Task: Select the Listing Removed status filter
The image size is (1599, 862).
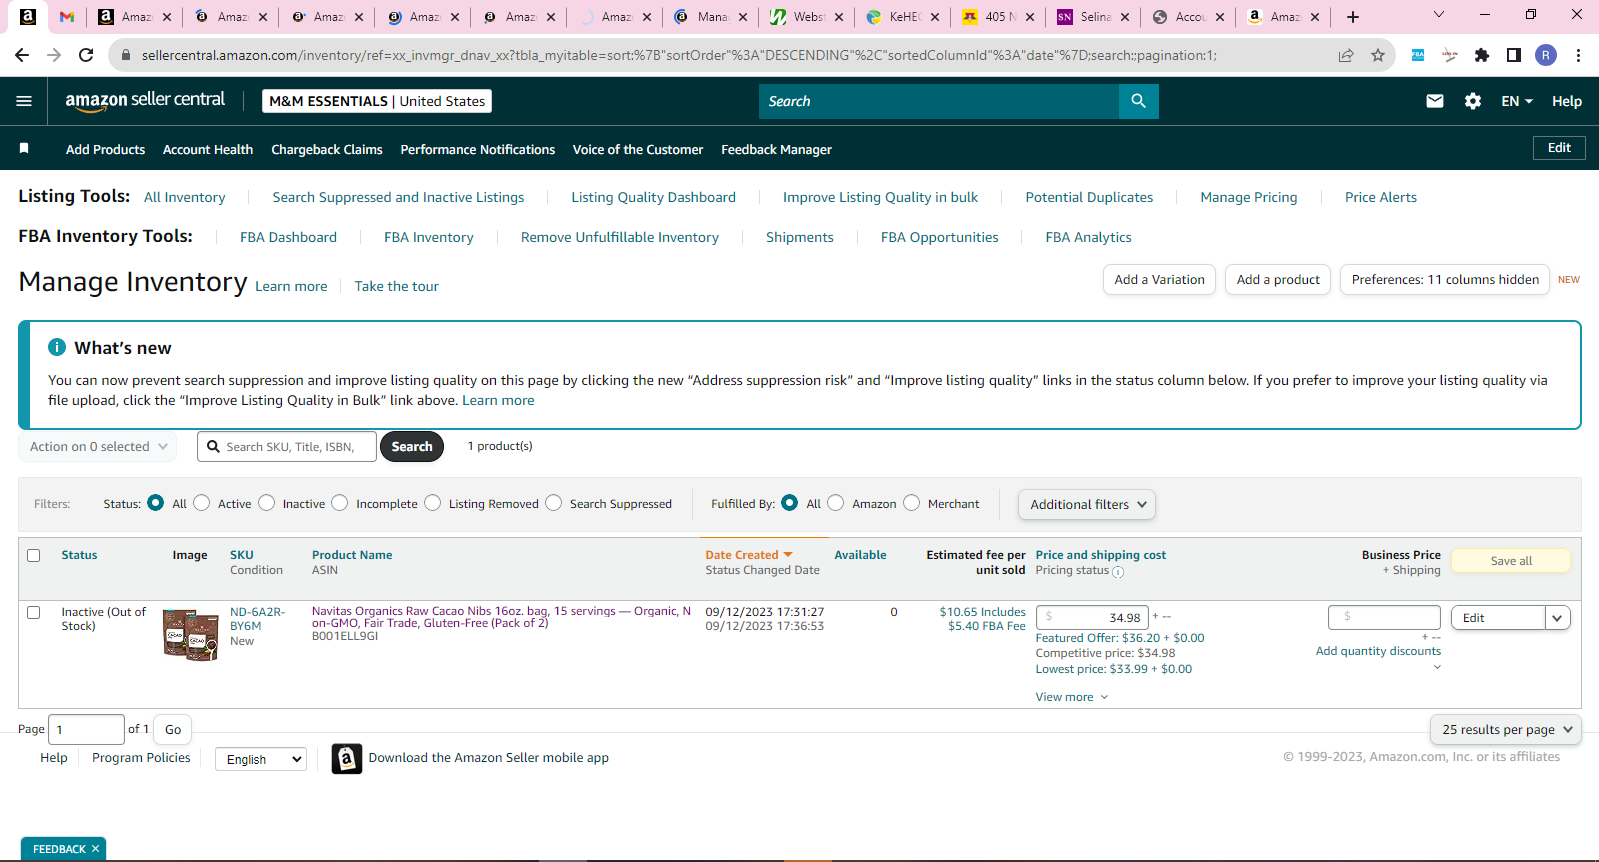Action: 432,503
